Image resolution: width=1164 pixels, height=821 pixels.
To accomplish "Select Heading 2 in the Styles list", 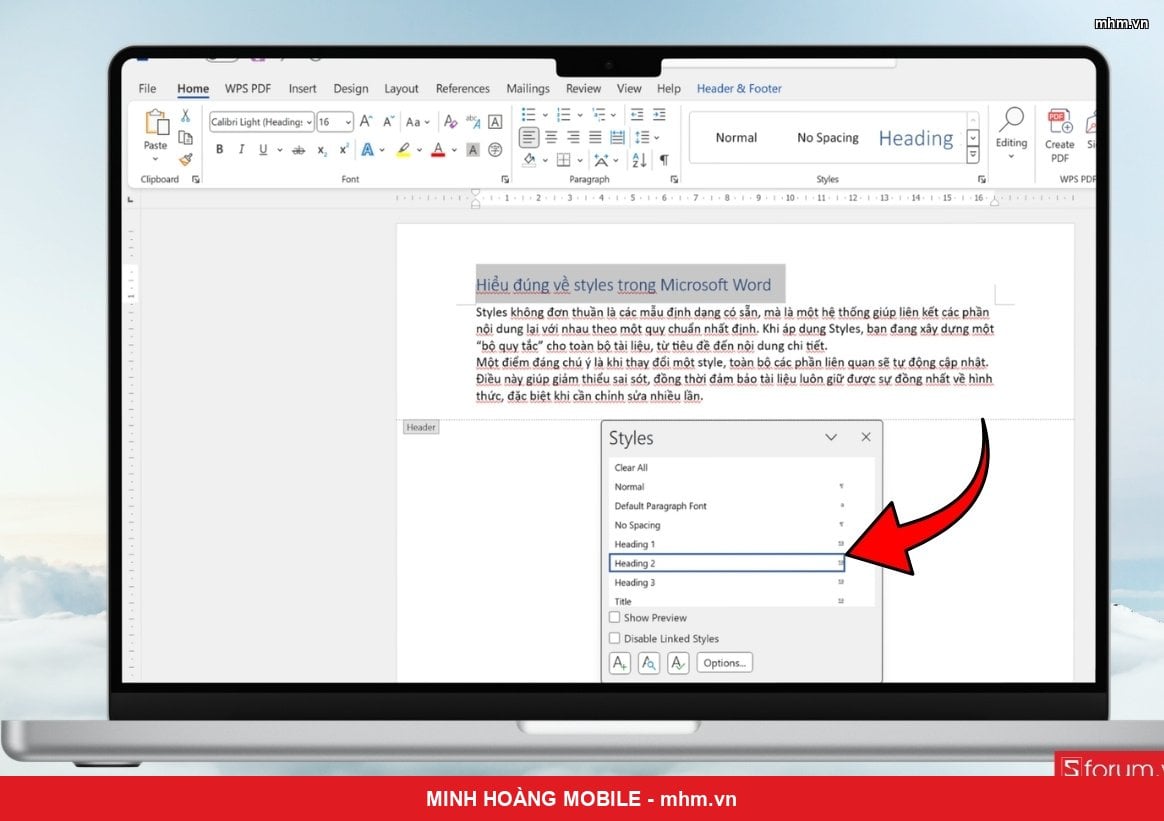I will click(728, 563).
